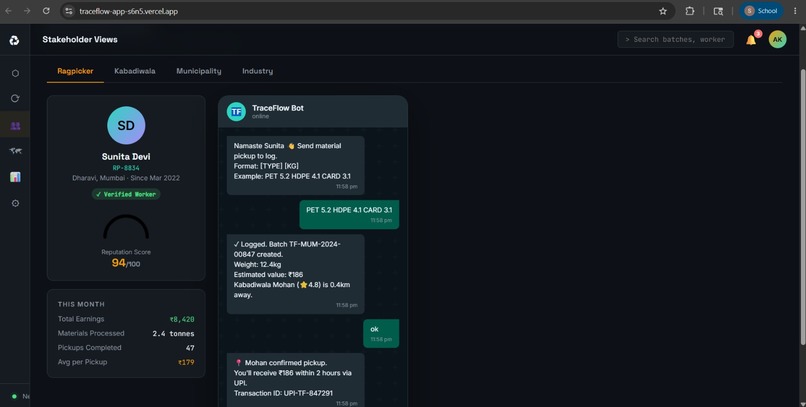Open the browser three-dot menu
The width and height of the screenshot is (806, 407).
click(x=795, y=11)
